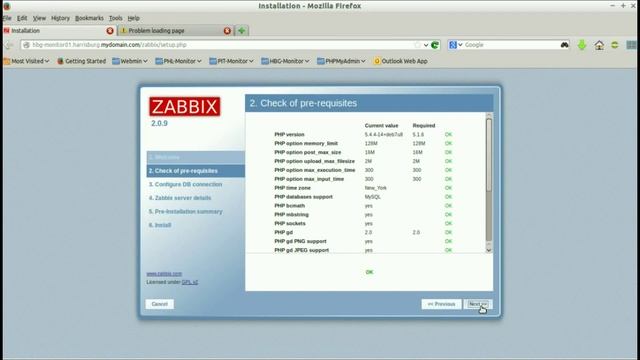The width and height of the screenshot is (640, 360).
Task: Click the PHP option memory_limit label
Action: coord(306,143)
